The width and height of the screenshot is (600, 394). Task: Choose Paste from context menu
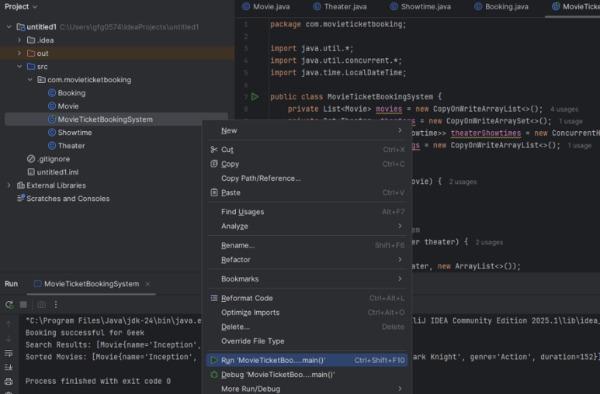point(307,193)
